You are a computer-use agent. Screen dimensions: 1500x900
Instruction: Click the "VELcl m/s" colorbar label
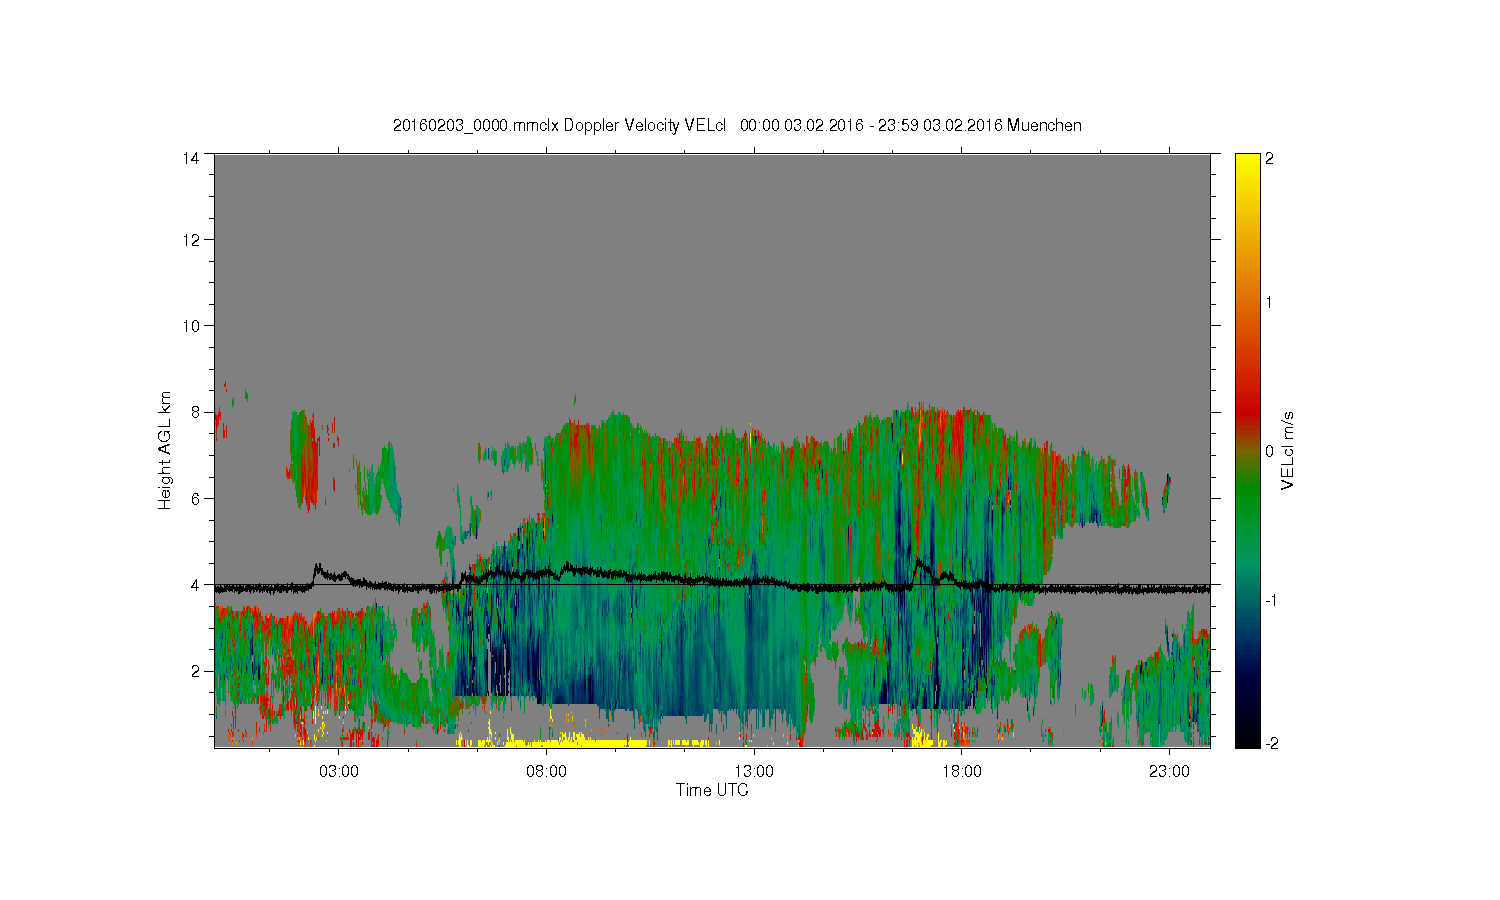[x=1288, y=450]
